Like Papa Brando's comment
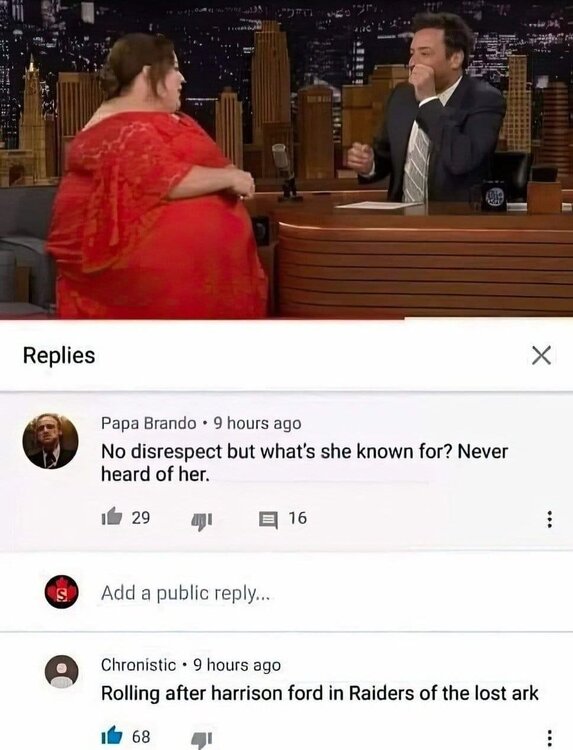Screen dimensions: 573x750 [x=112, y=517]
